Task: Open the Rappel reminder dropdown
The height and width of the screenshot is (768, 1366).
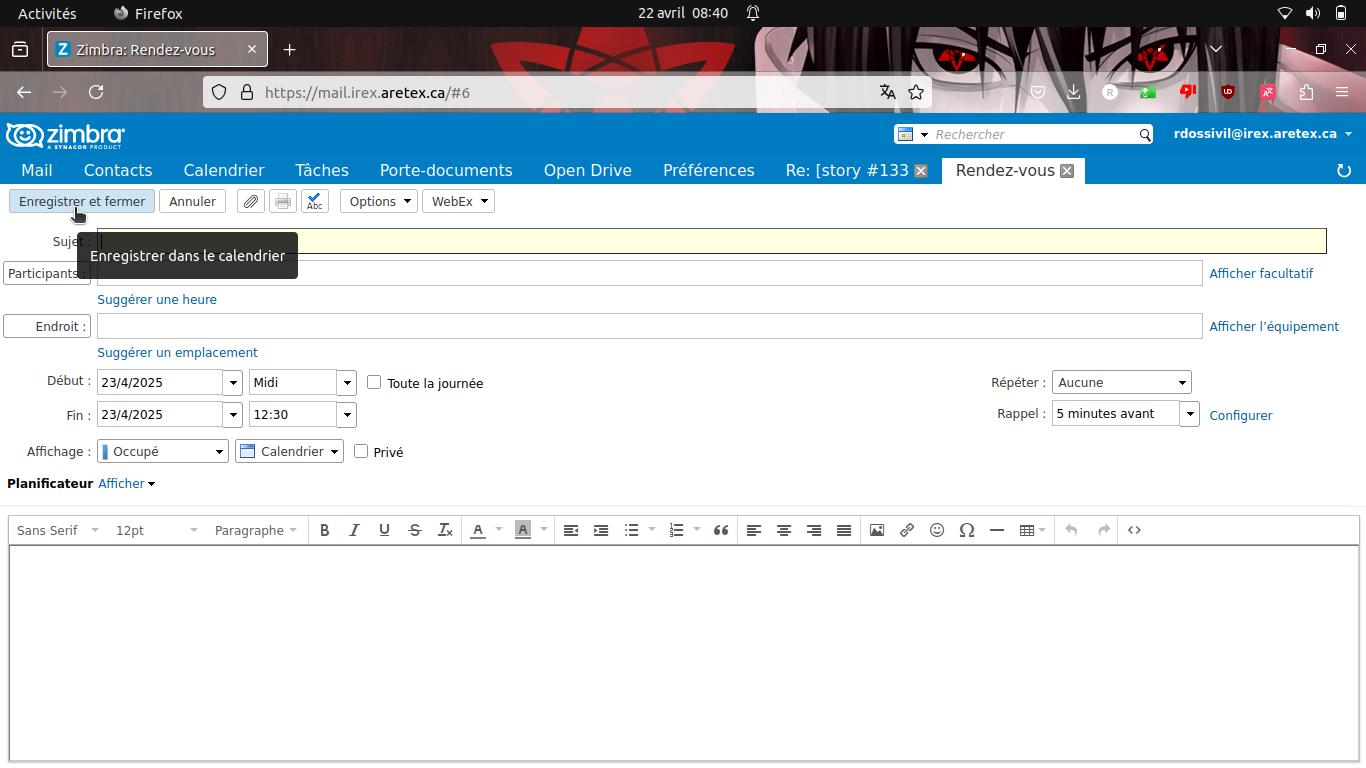Action: click(1190, 414)
